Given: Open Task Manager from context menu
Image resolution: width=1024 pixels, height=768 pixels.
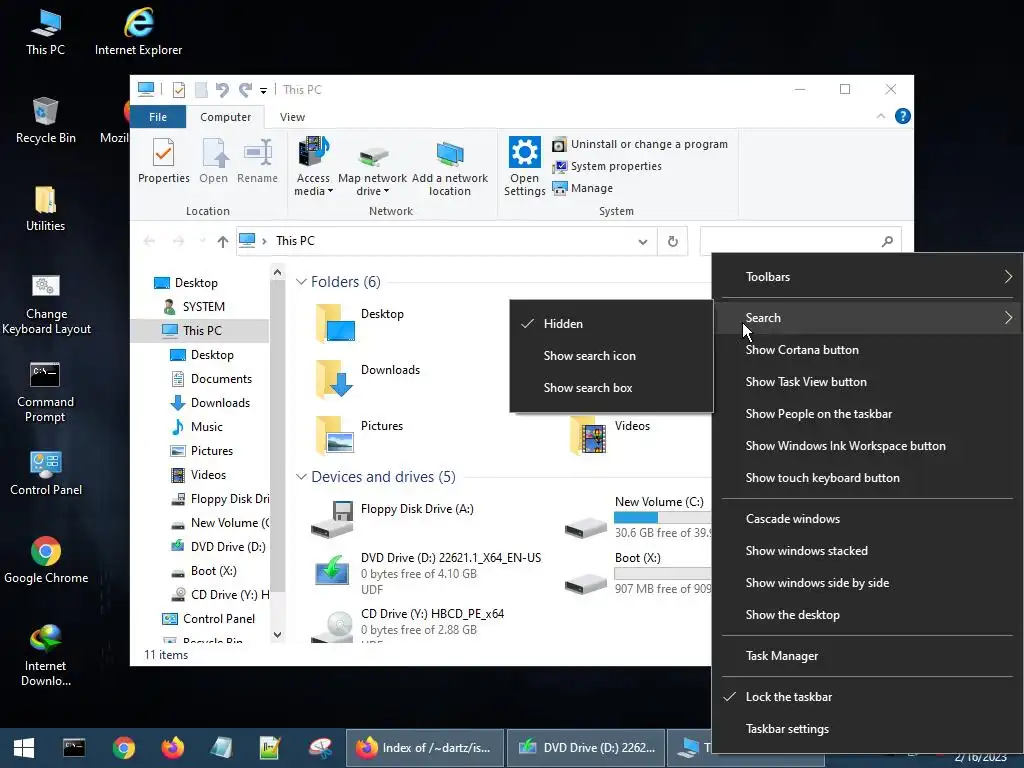Looking at the screenshot, I should (867, 656).
